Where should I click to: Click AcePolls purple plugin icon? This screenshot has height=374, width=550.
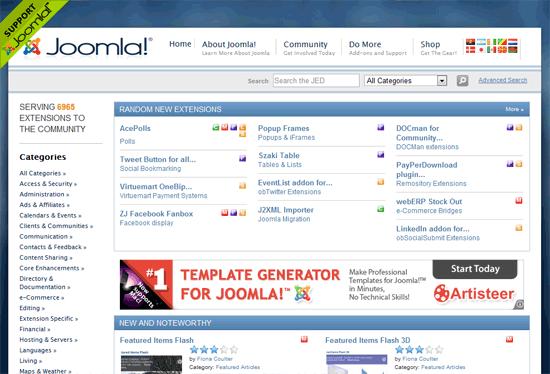(x=234, y=127)
